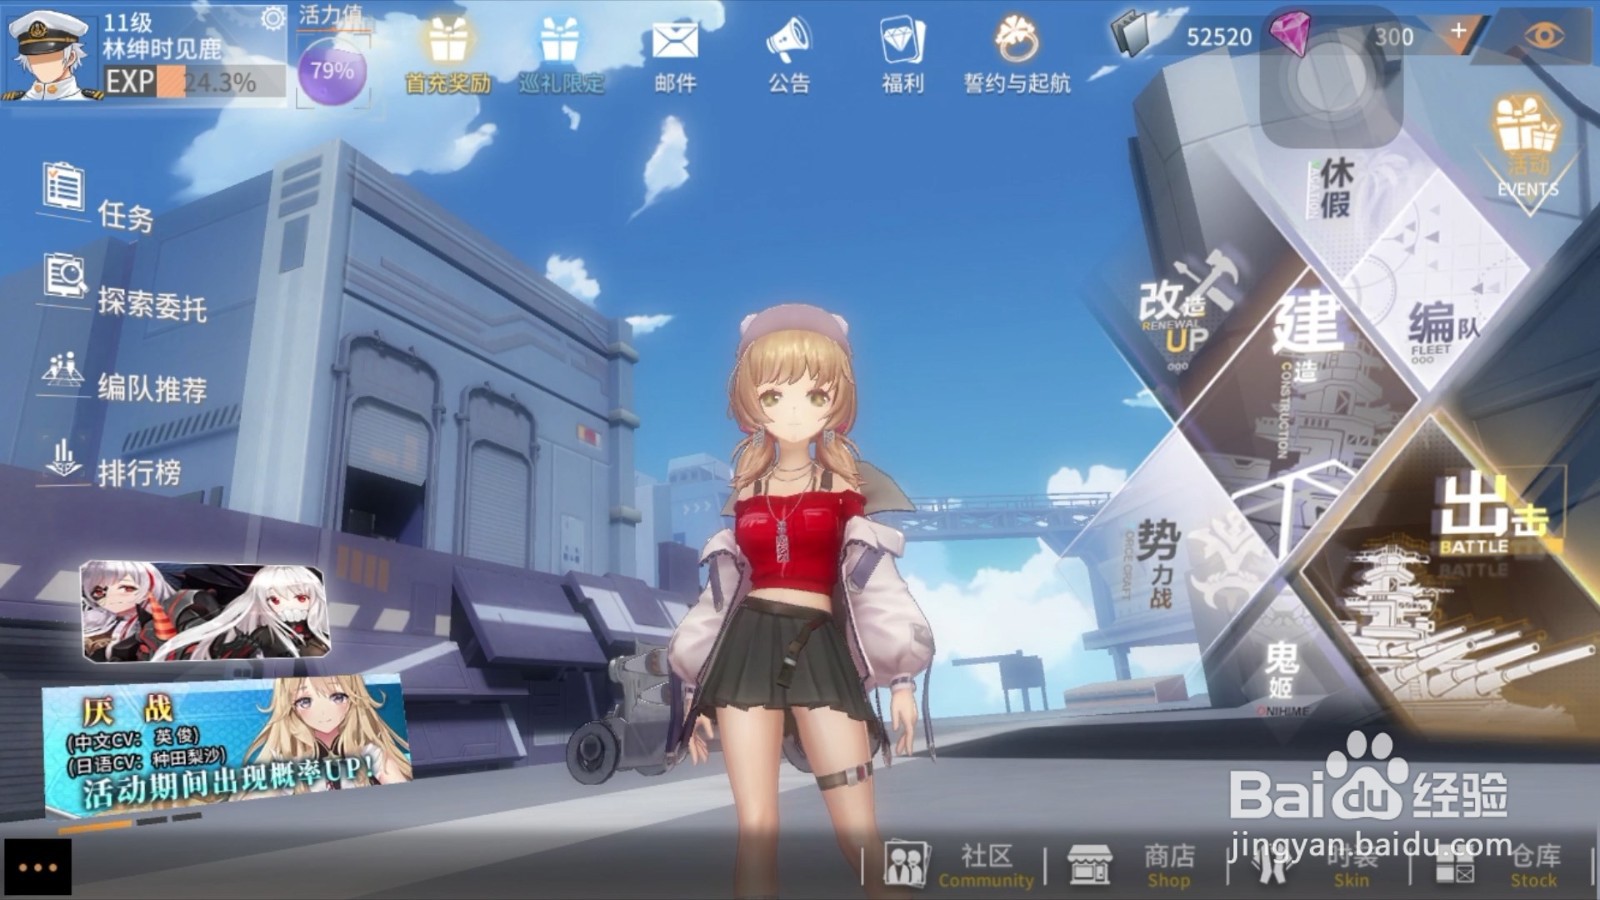Open 排行榜 rankings
Image resolution: width=1600 pixels, height=900 pixels.
112,462
